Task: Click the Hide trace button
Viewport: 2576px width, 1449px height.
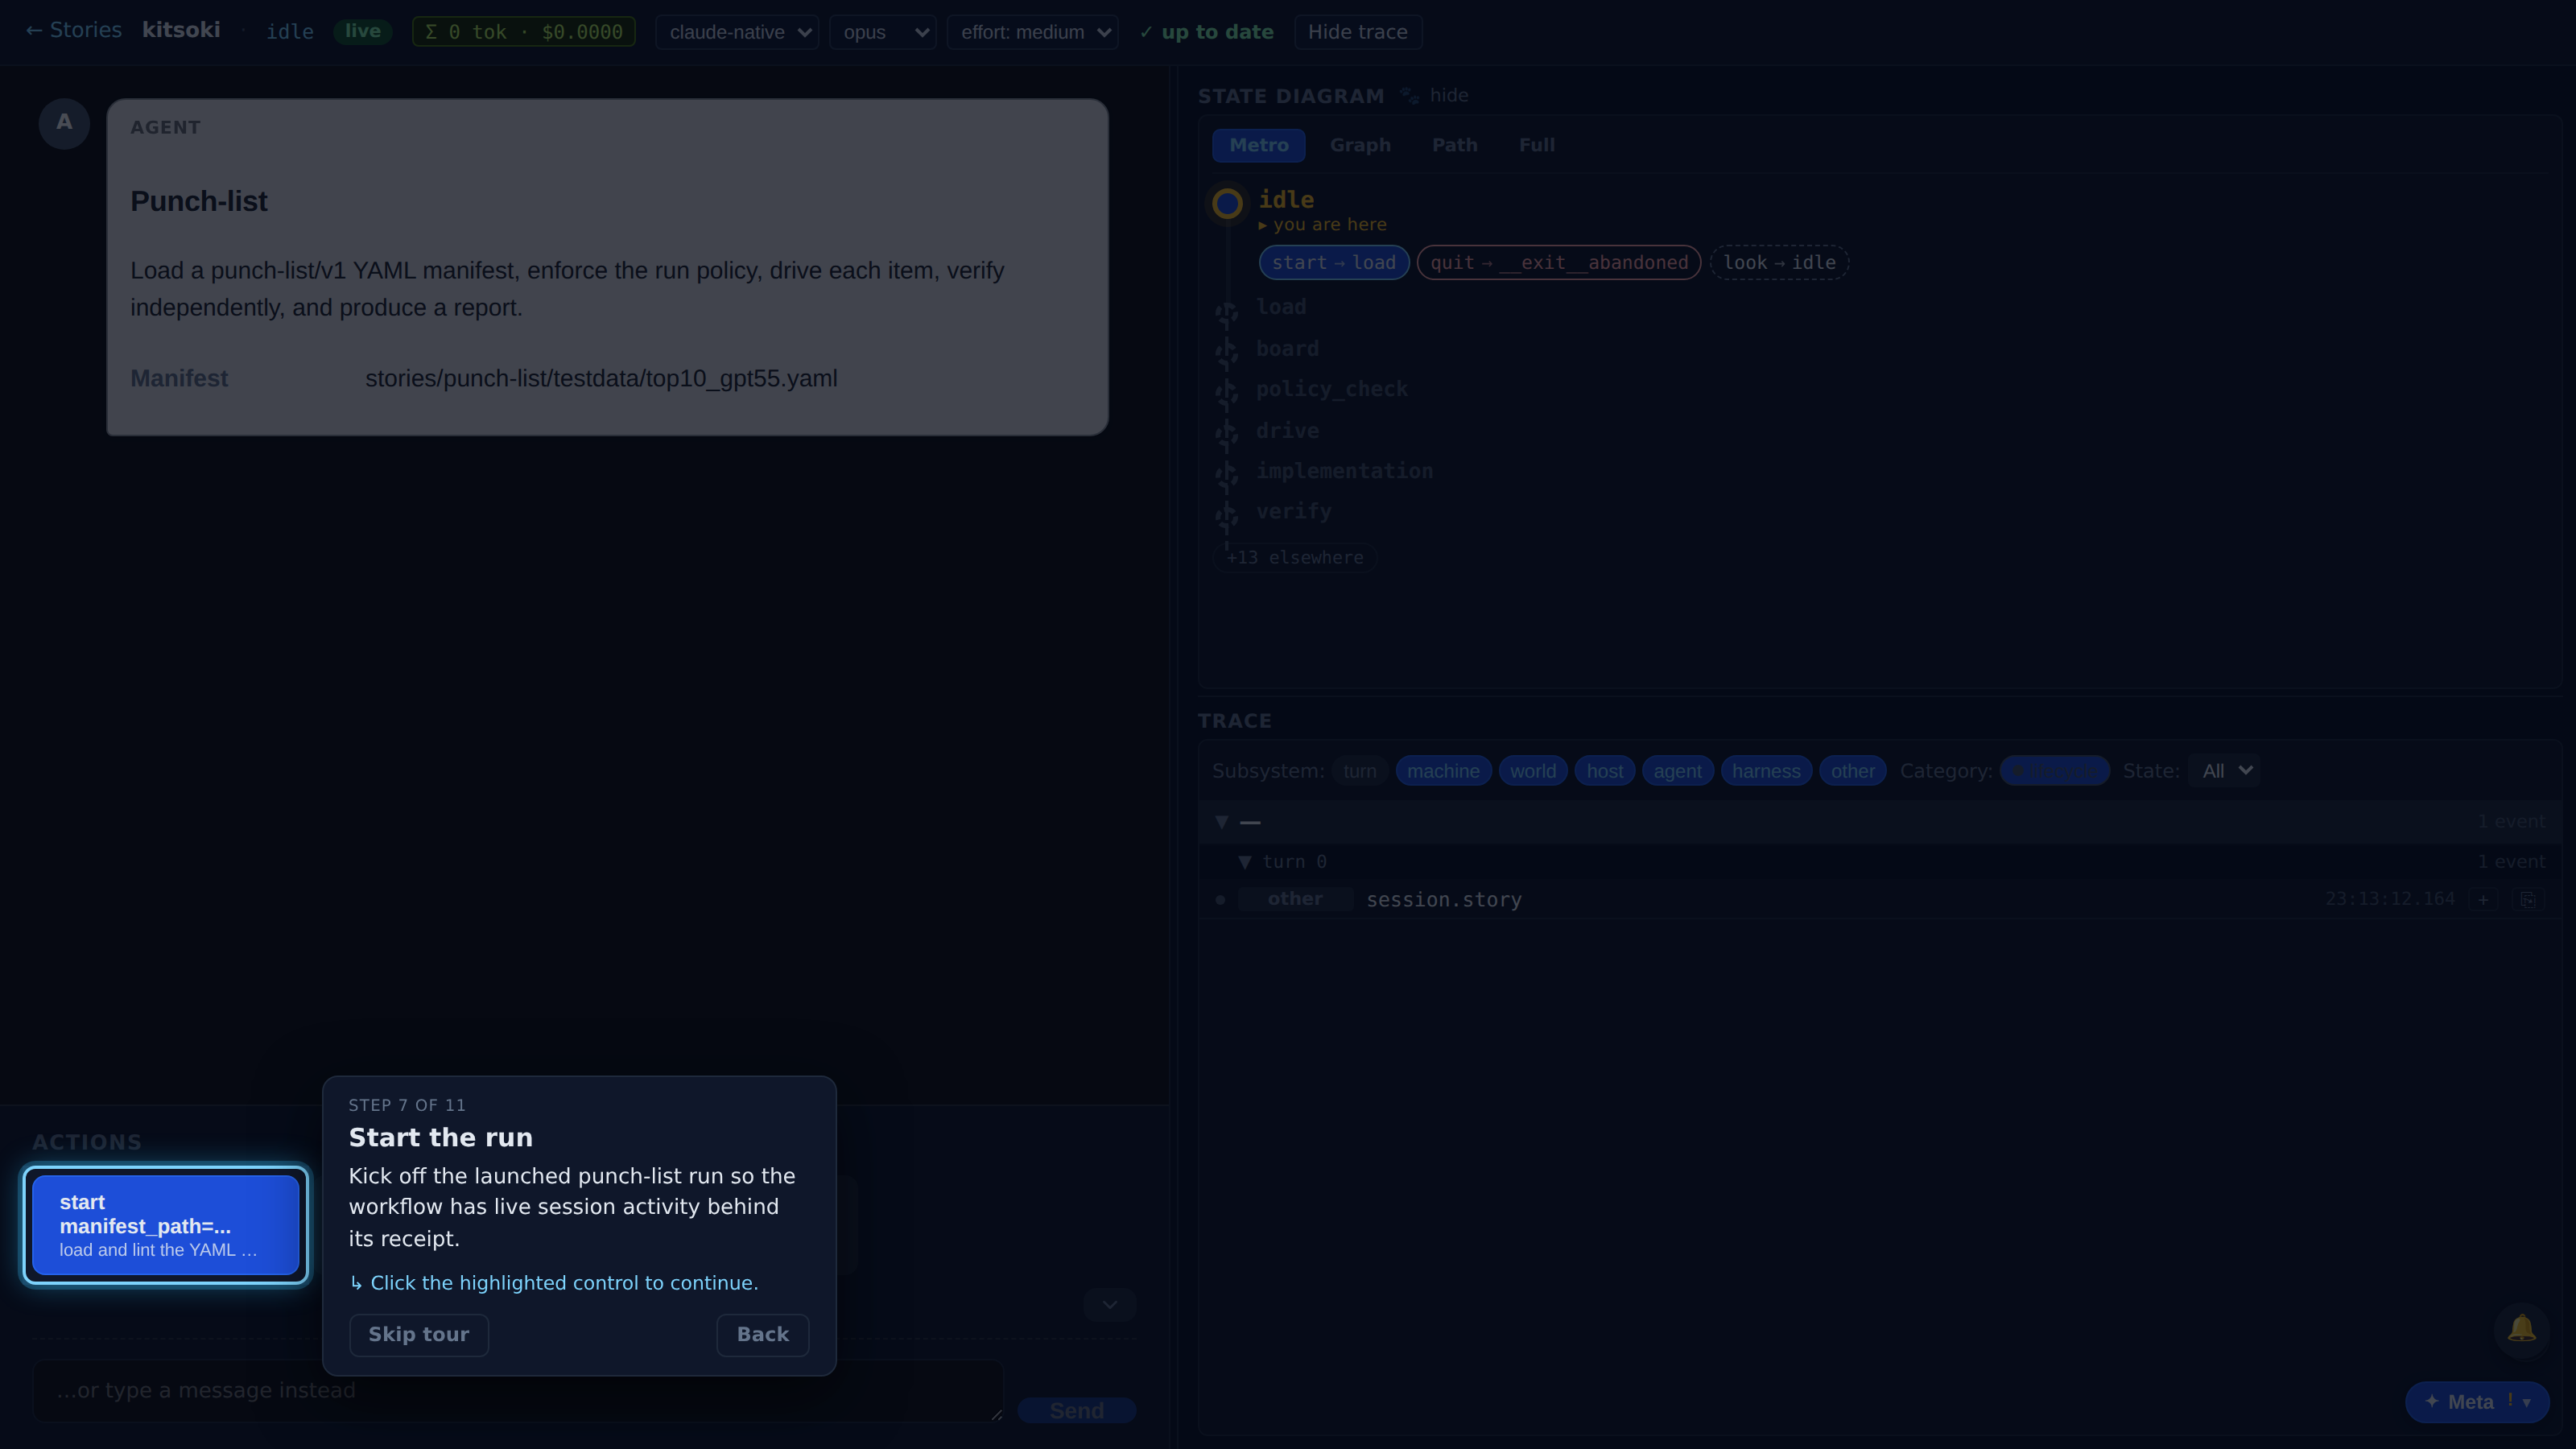Action: point(1357,32)
